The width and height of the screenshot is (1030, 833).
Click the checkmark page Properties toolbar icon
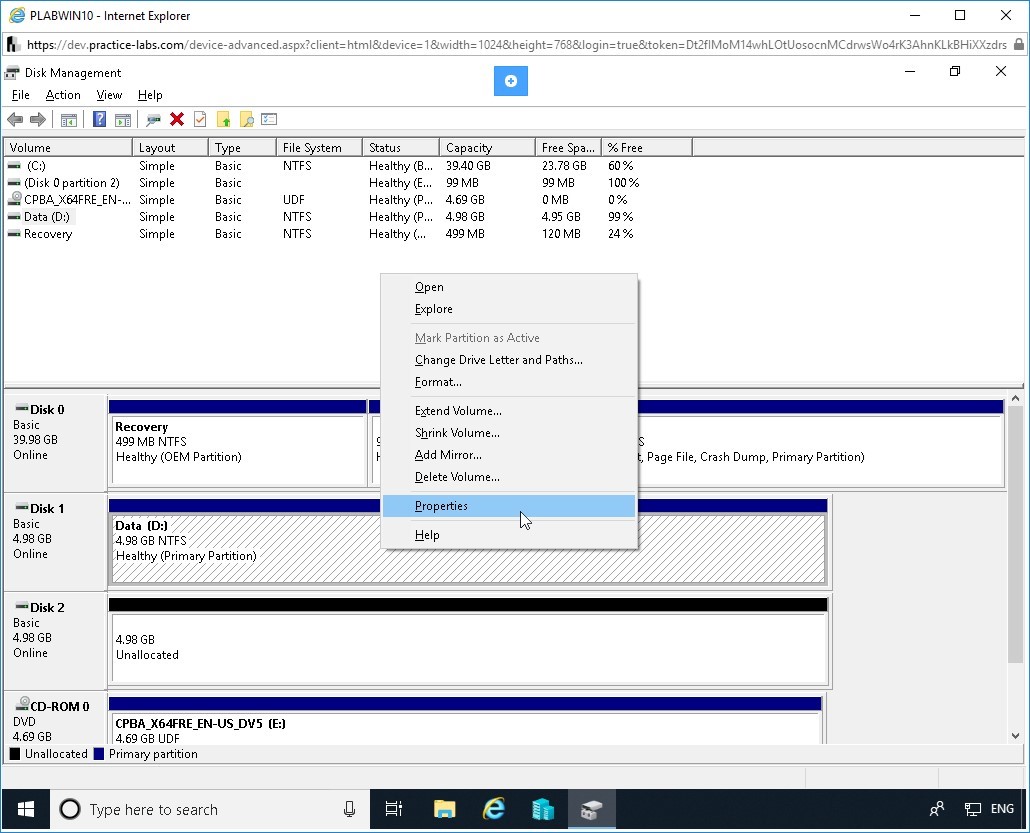pos(200,120)
